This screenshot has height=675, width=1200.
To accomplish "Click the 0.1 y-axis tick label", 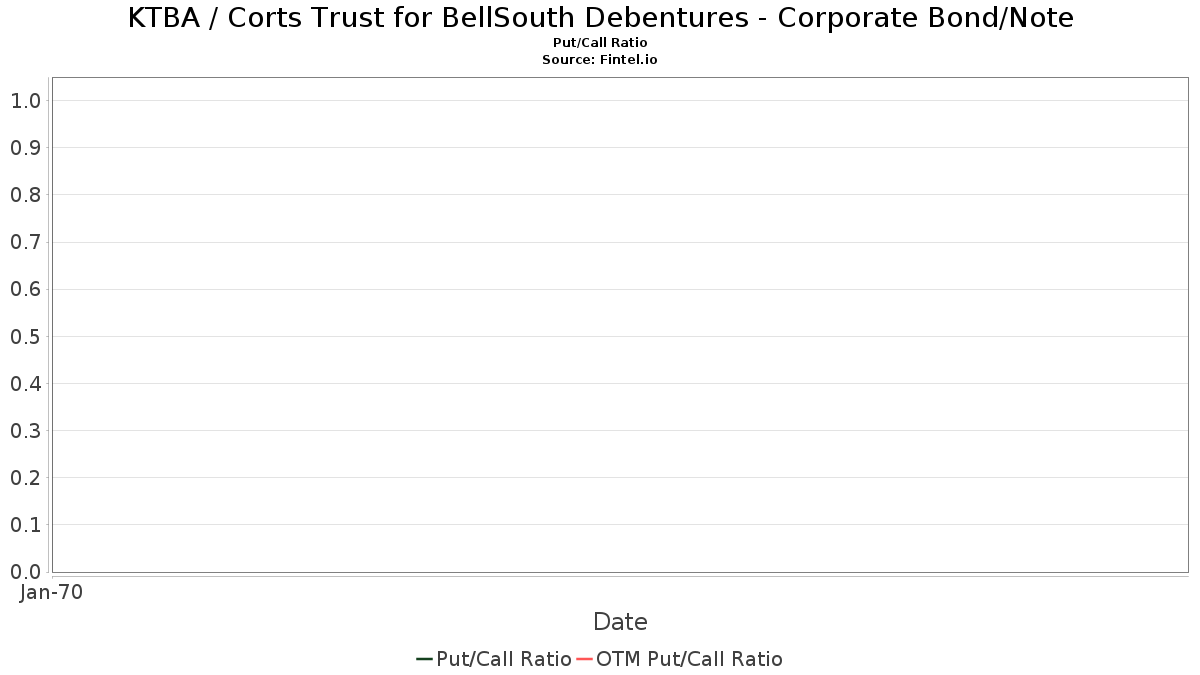I will point(25,524).
